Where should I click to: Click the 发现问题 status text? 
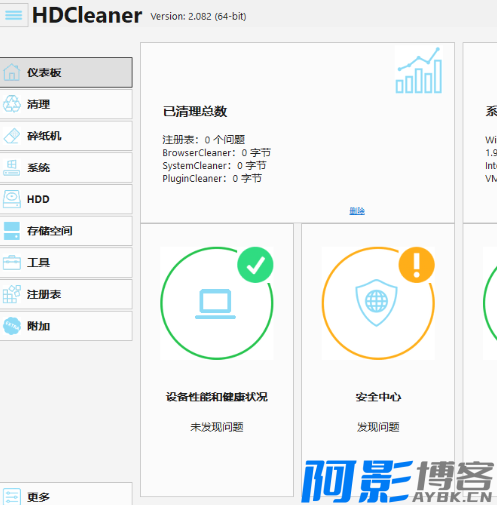pyautogui.click(x=378, y=427)
